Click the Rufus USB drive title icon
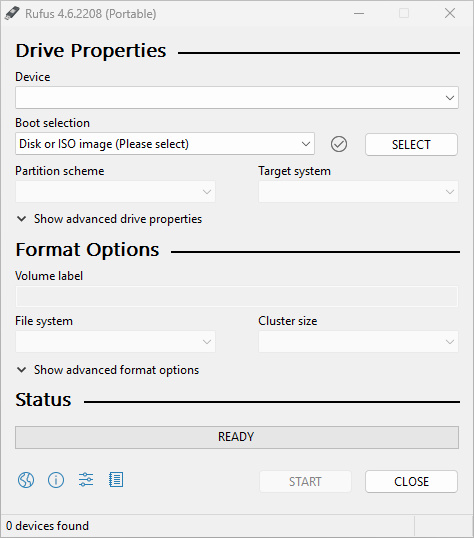 tap(12, 14)
